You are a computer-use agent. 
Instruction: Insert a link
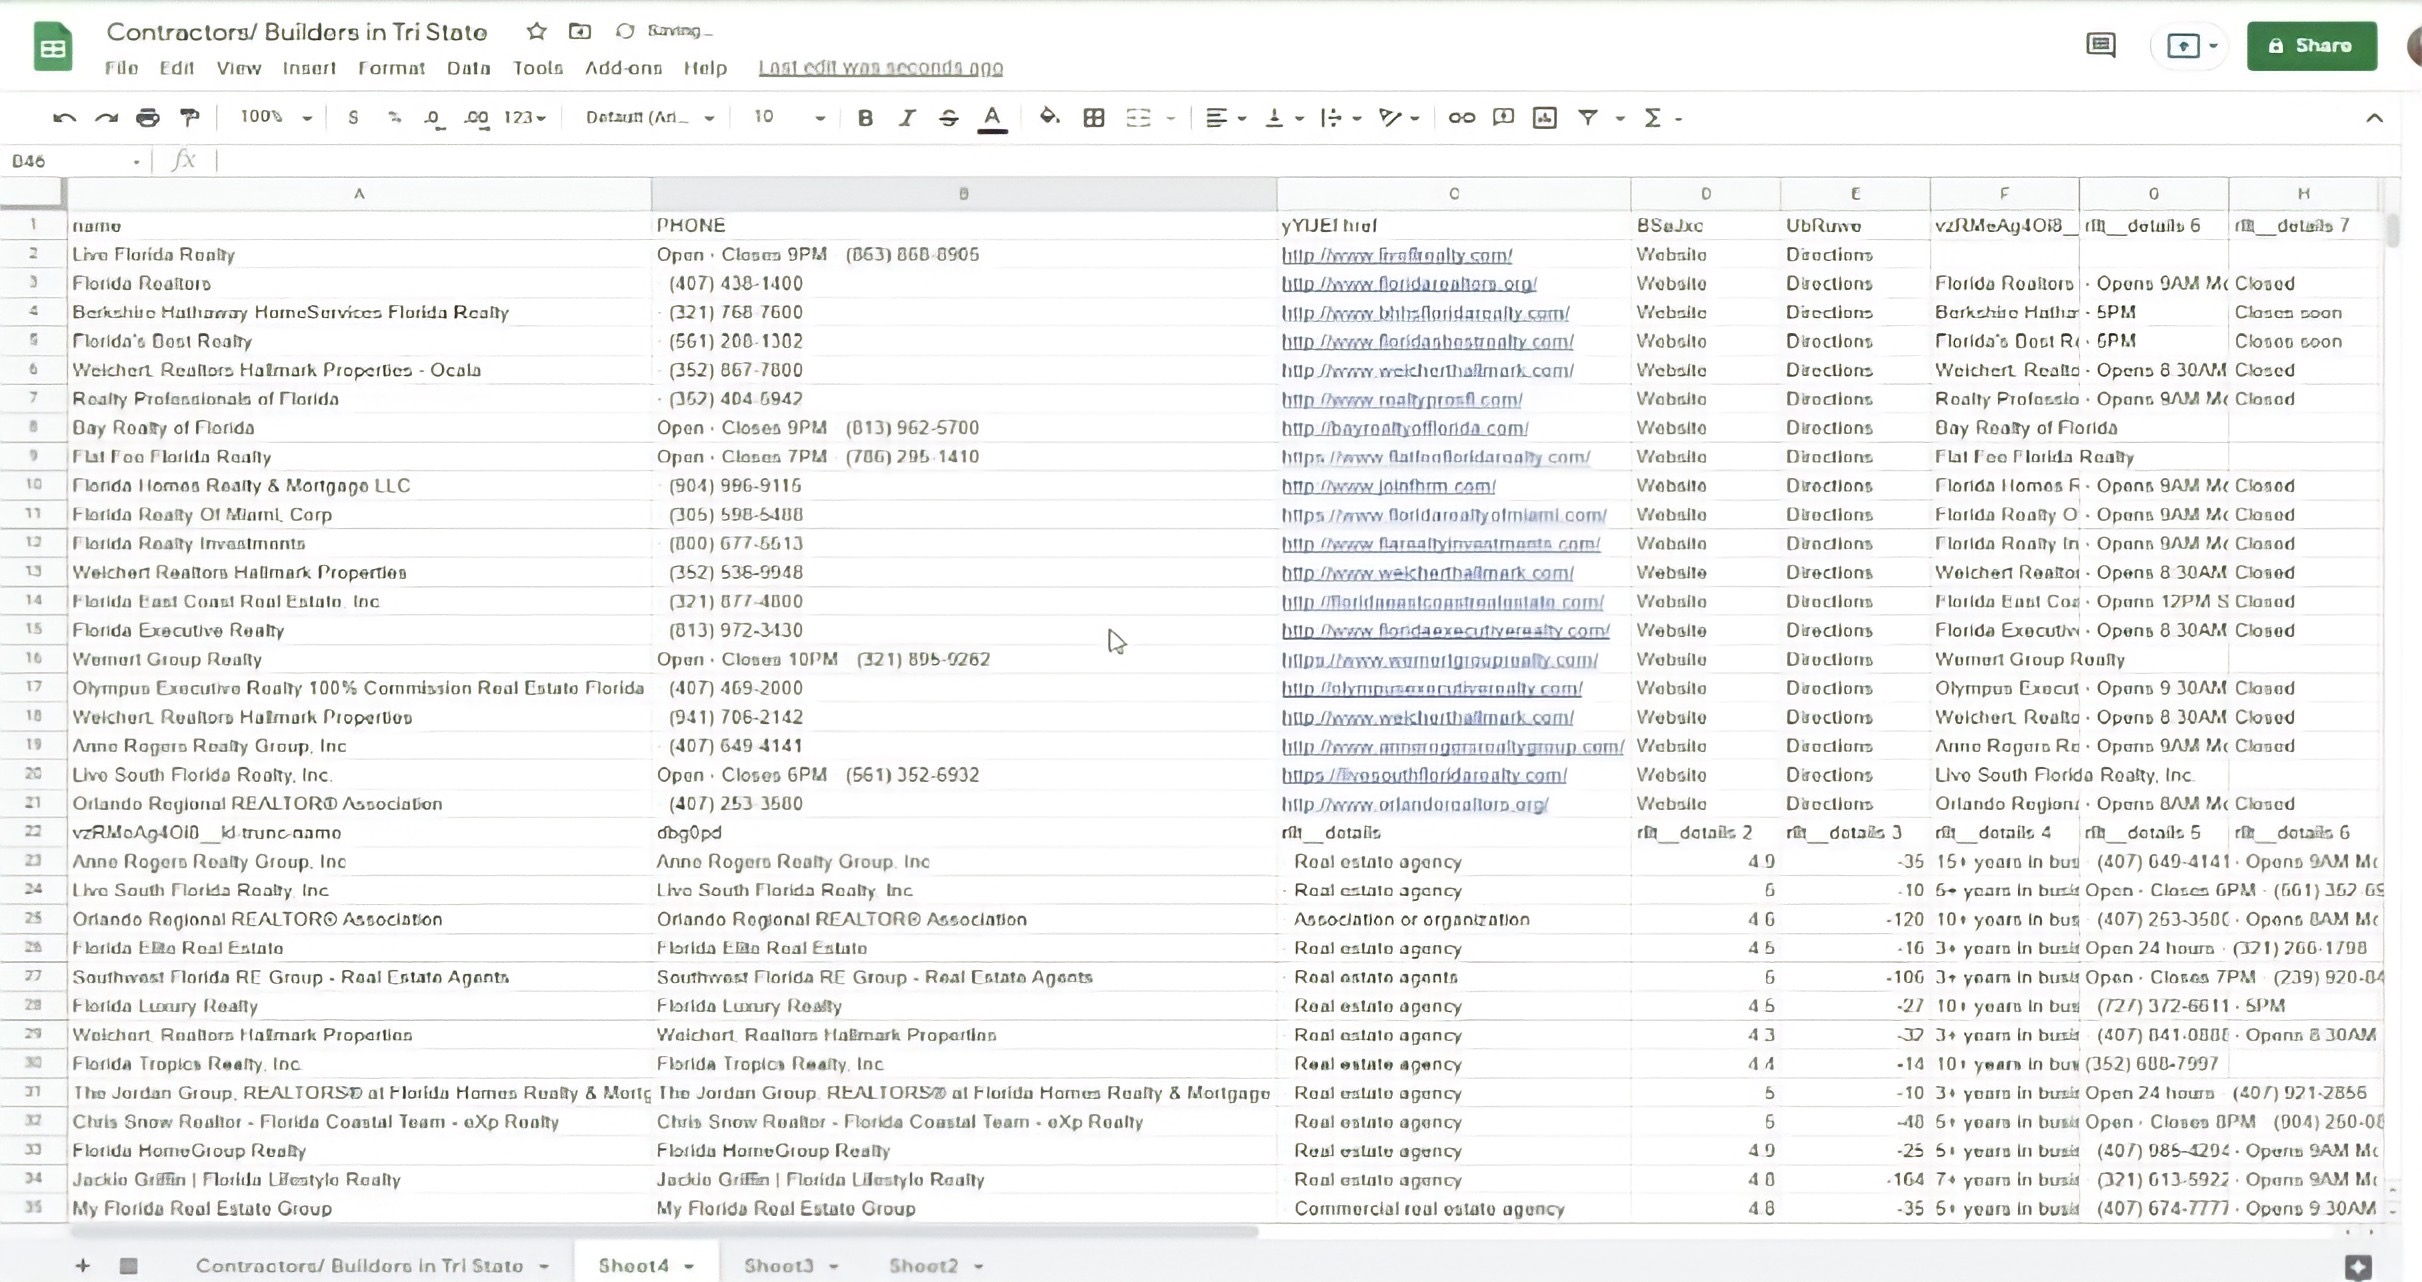(1461, 118)
